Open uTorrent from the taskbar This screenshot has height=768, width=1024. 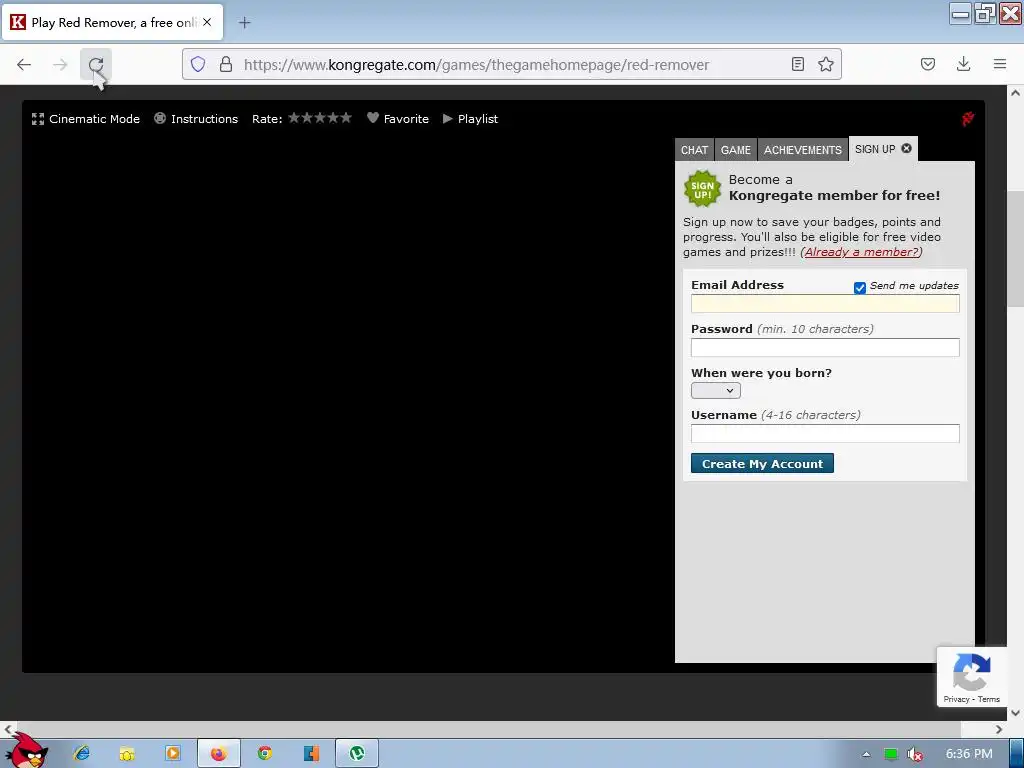pos(357,754)
